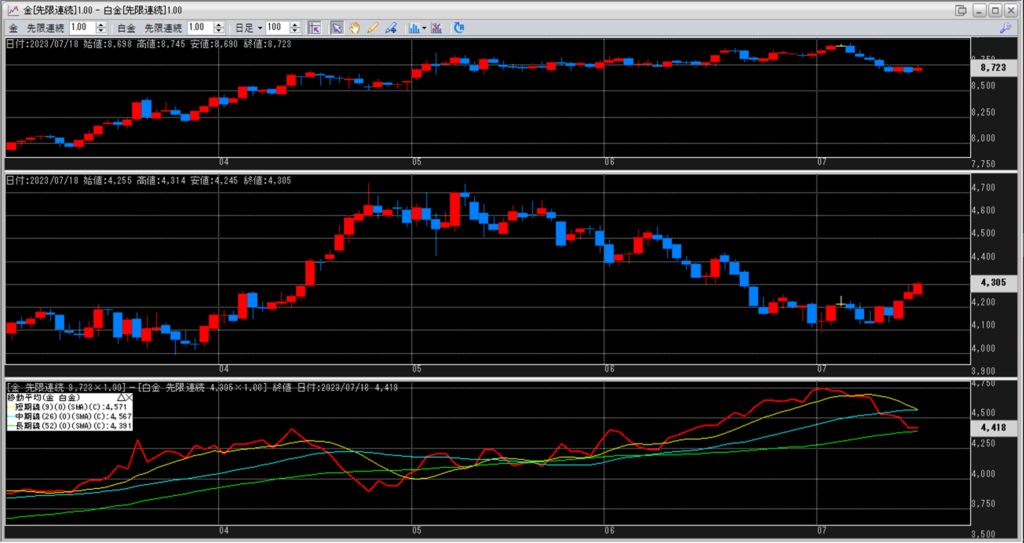This screenshot has width=1024, height=543.
Task: Open settings with the wrench icon
Action: [1006, 28]
